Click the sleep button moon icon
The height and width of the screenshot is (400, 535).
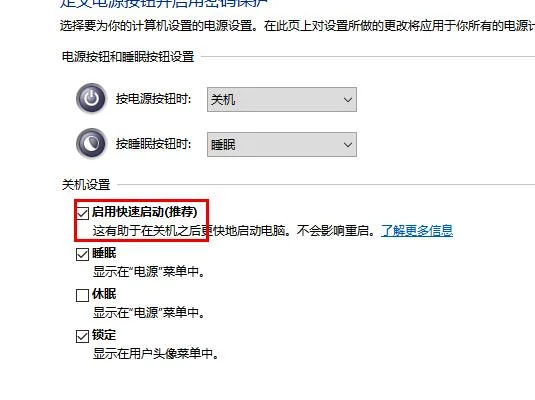click(x=91, y=143)
